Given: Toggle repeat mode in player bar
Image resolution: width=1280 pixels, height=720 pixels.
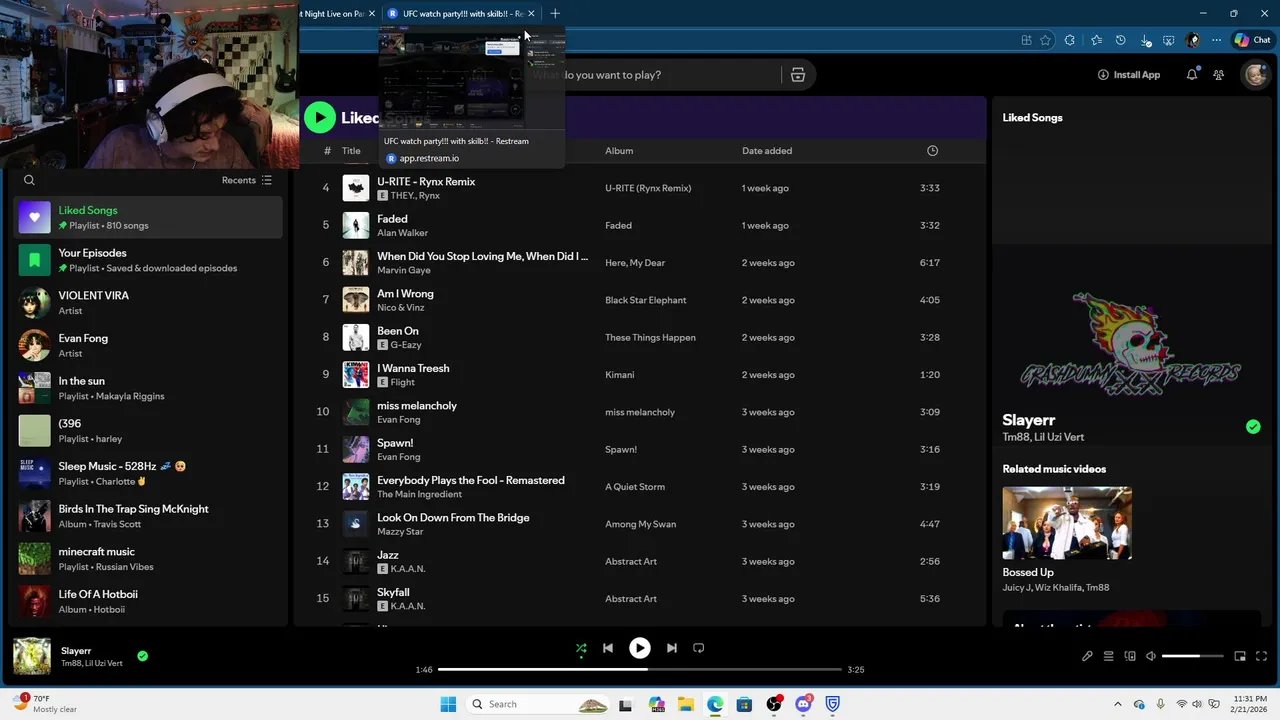Looking at the screenshot, I should click(x=699, y=648).
